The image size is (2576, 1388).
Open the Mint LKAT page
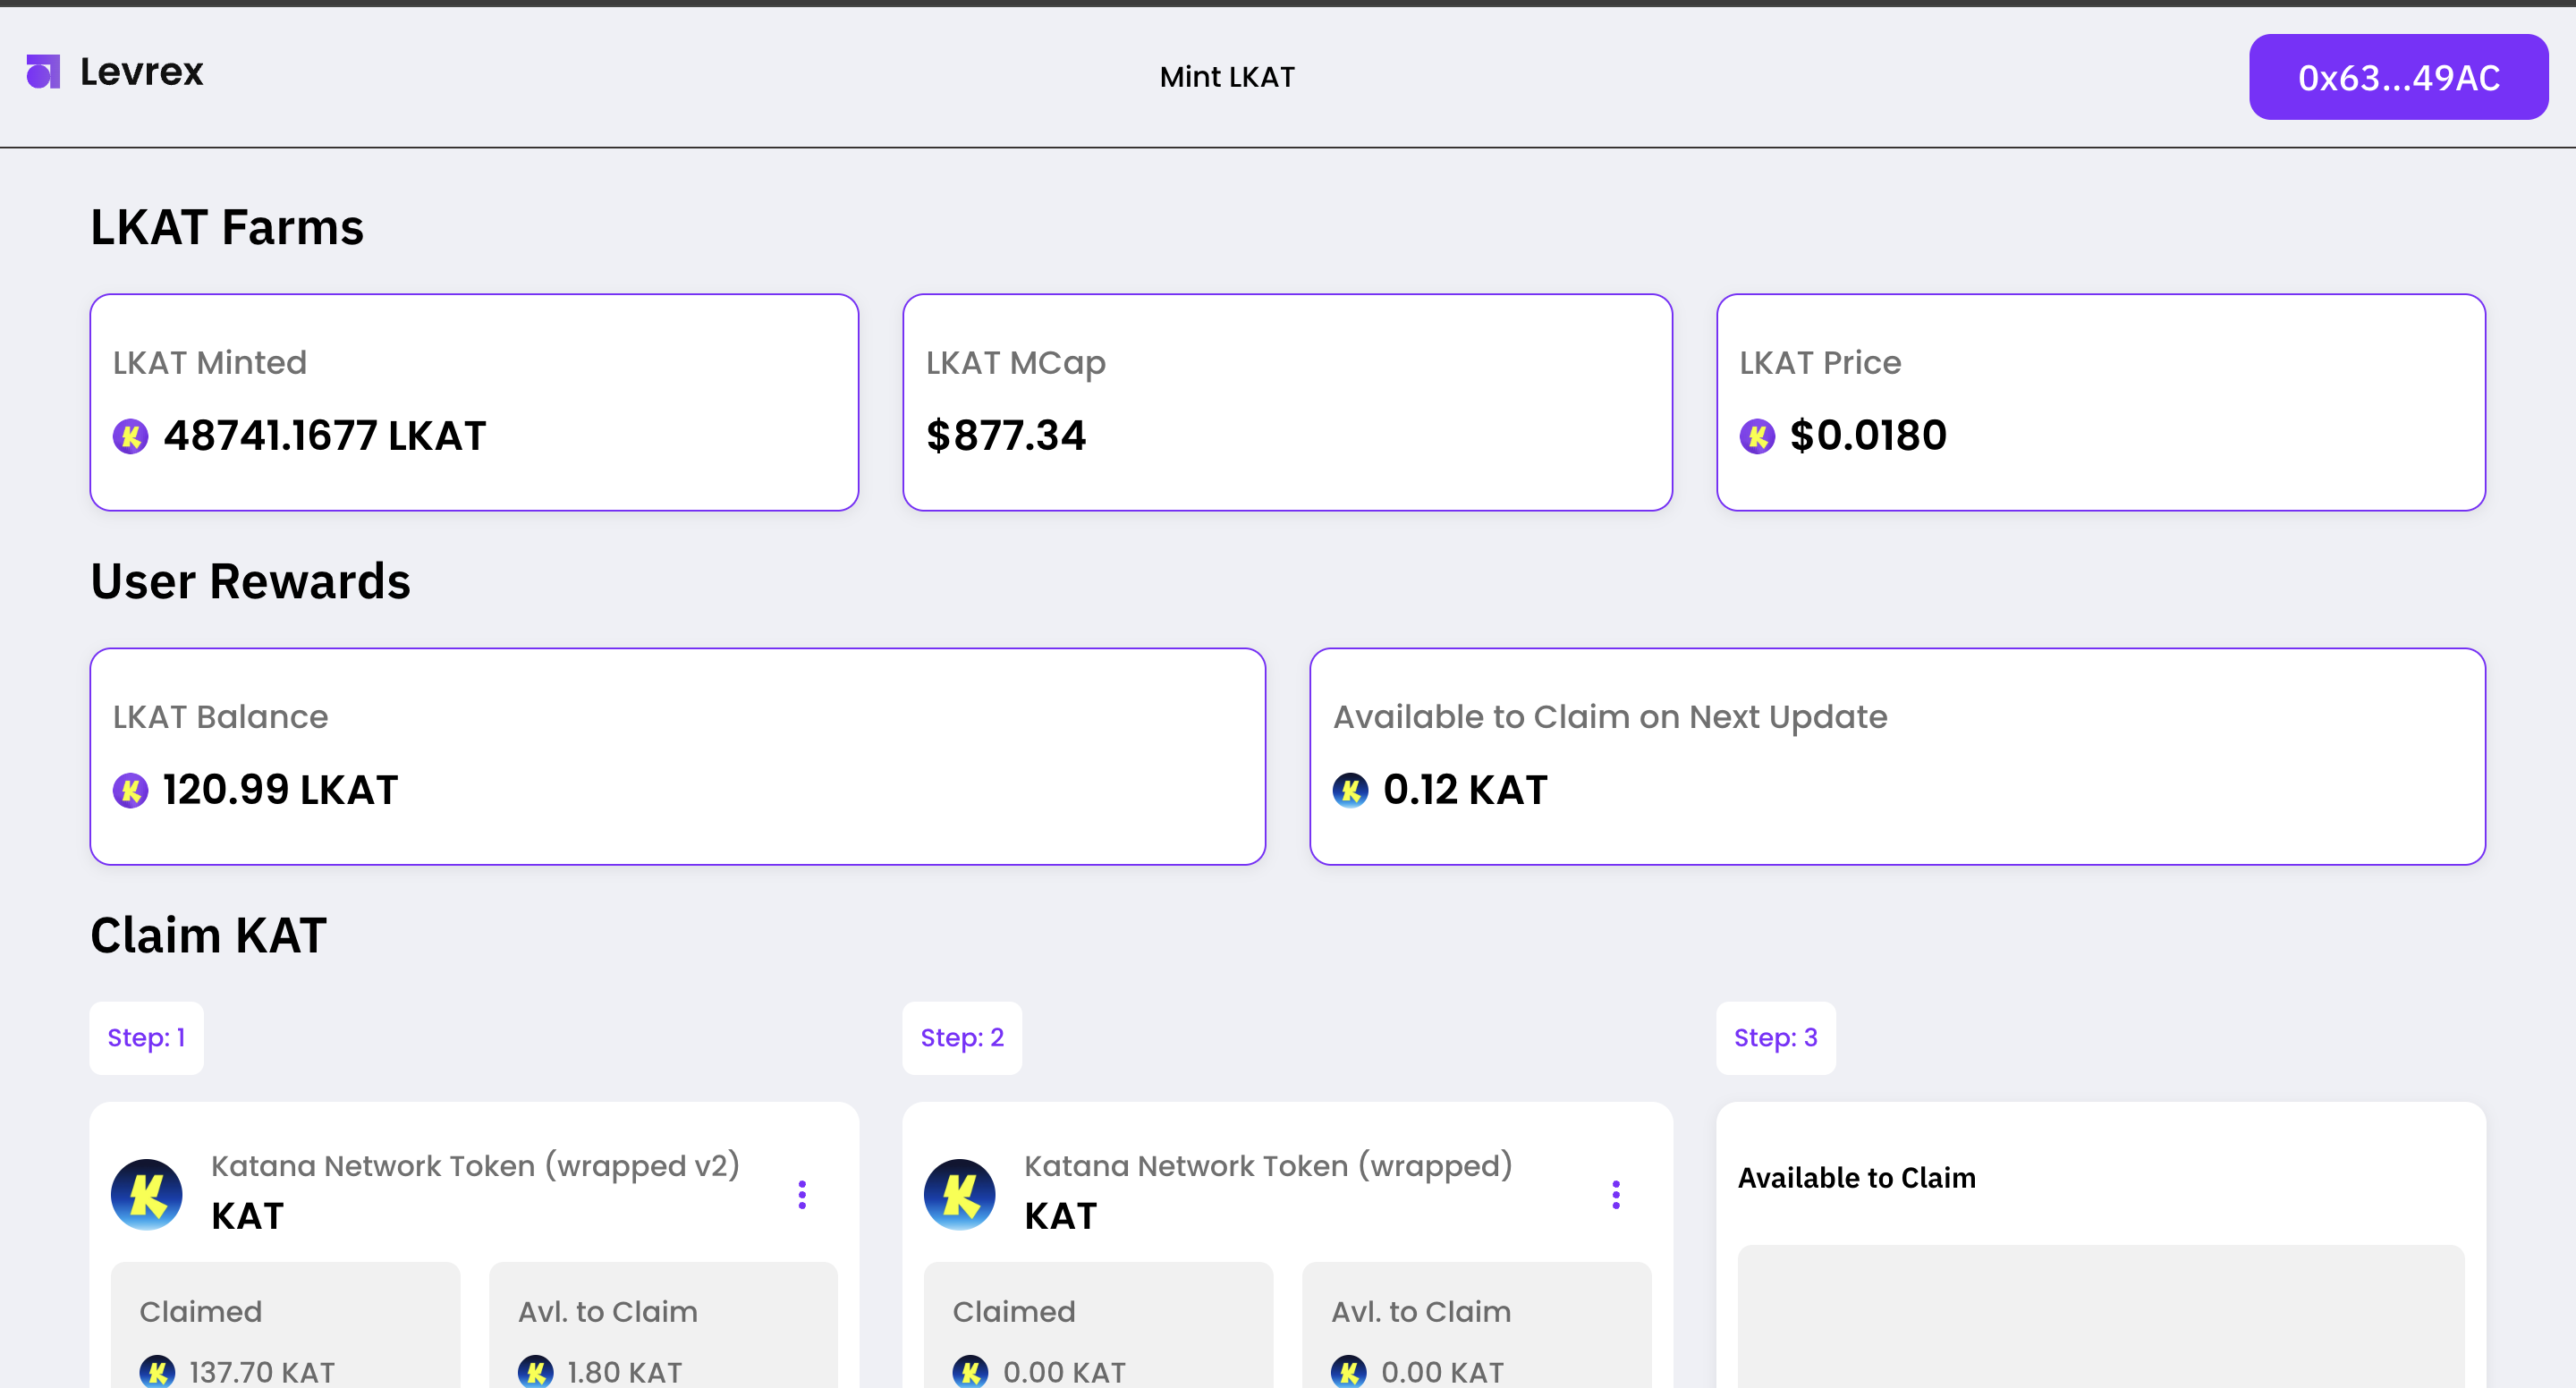coord(1226,76)
